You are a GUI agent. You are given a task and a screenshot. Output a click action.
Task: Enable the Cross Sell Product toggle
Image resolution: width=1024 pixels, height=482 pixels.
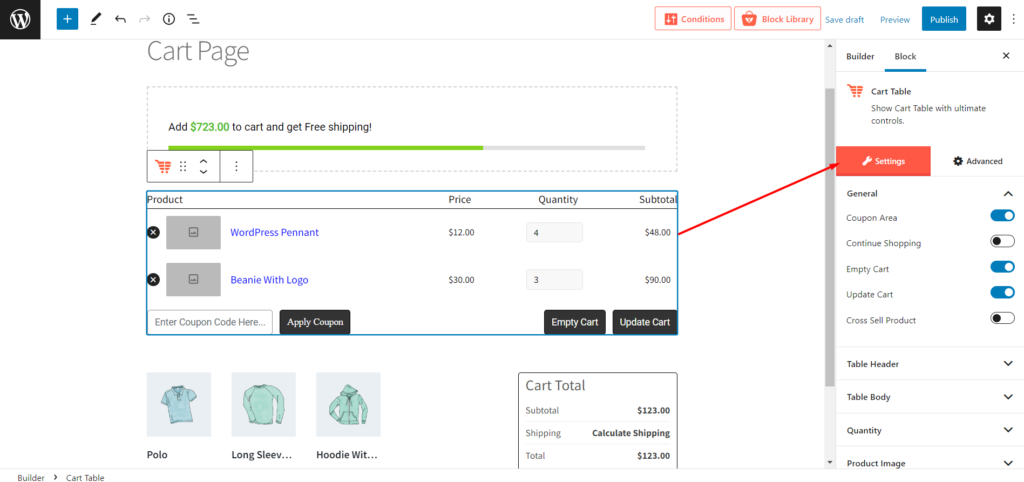[1002, 319]
